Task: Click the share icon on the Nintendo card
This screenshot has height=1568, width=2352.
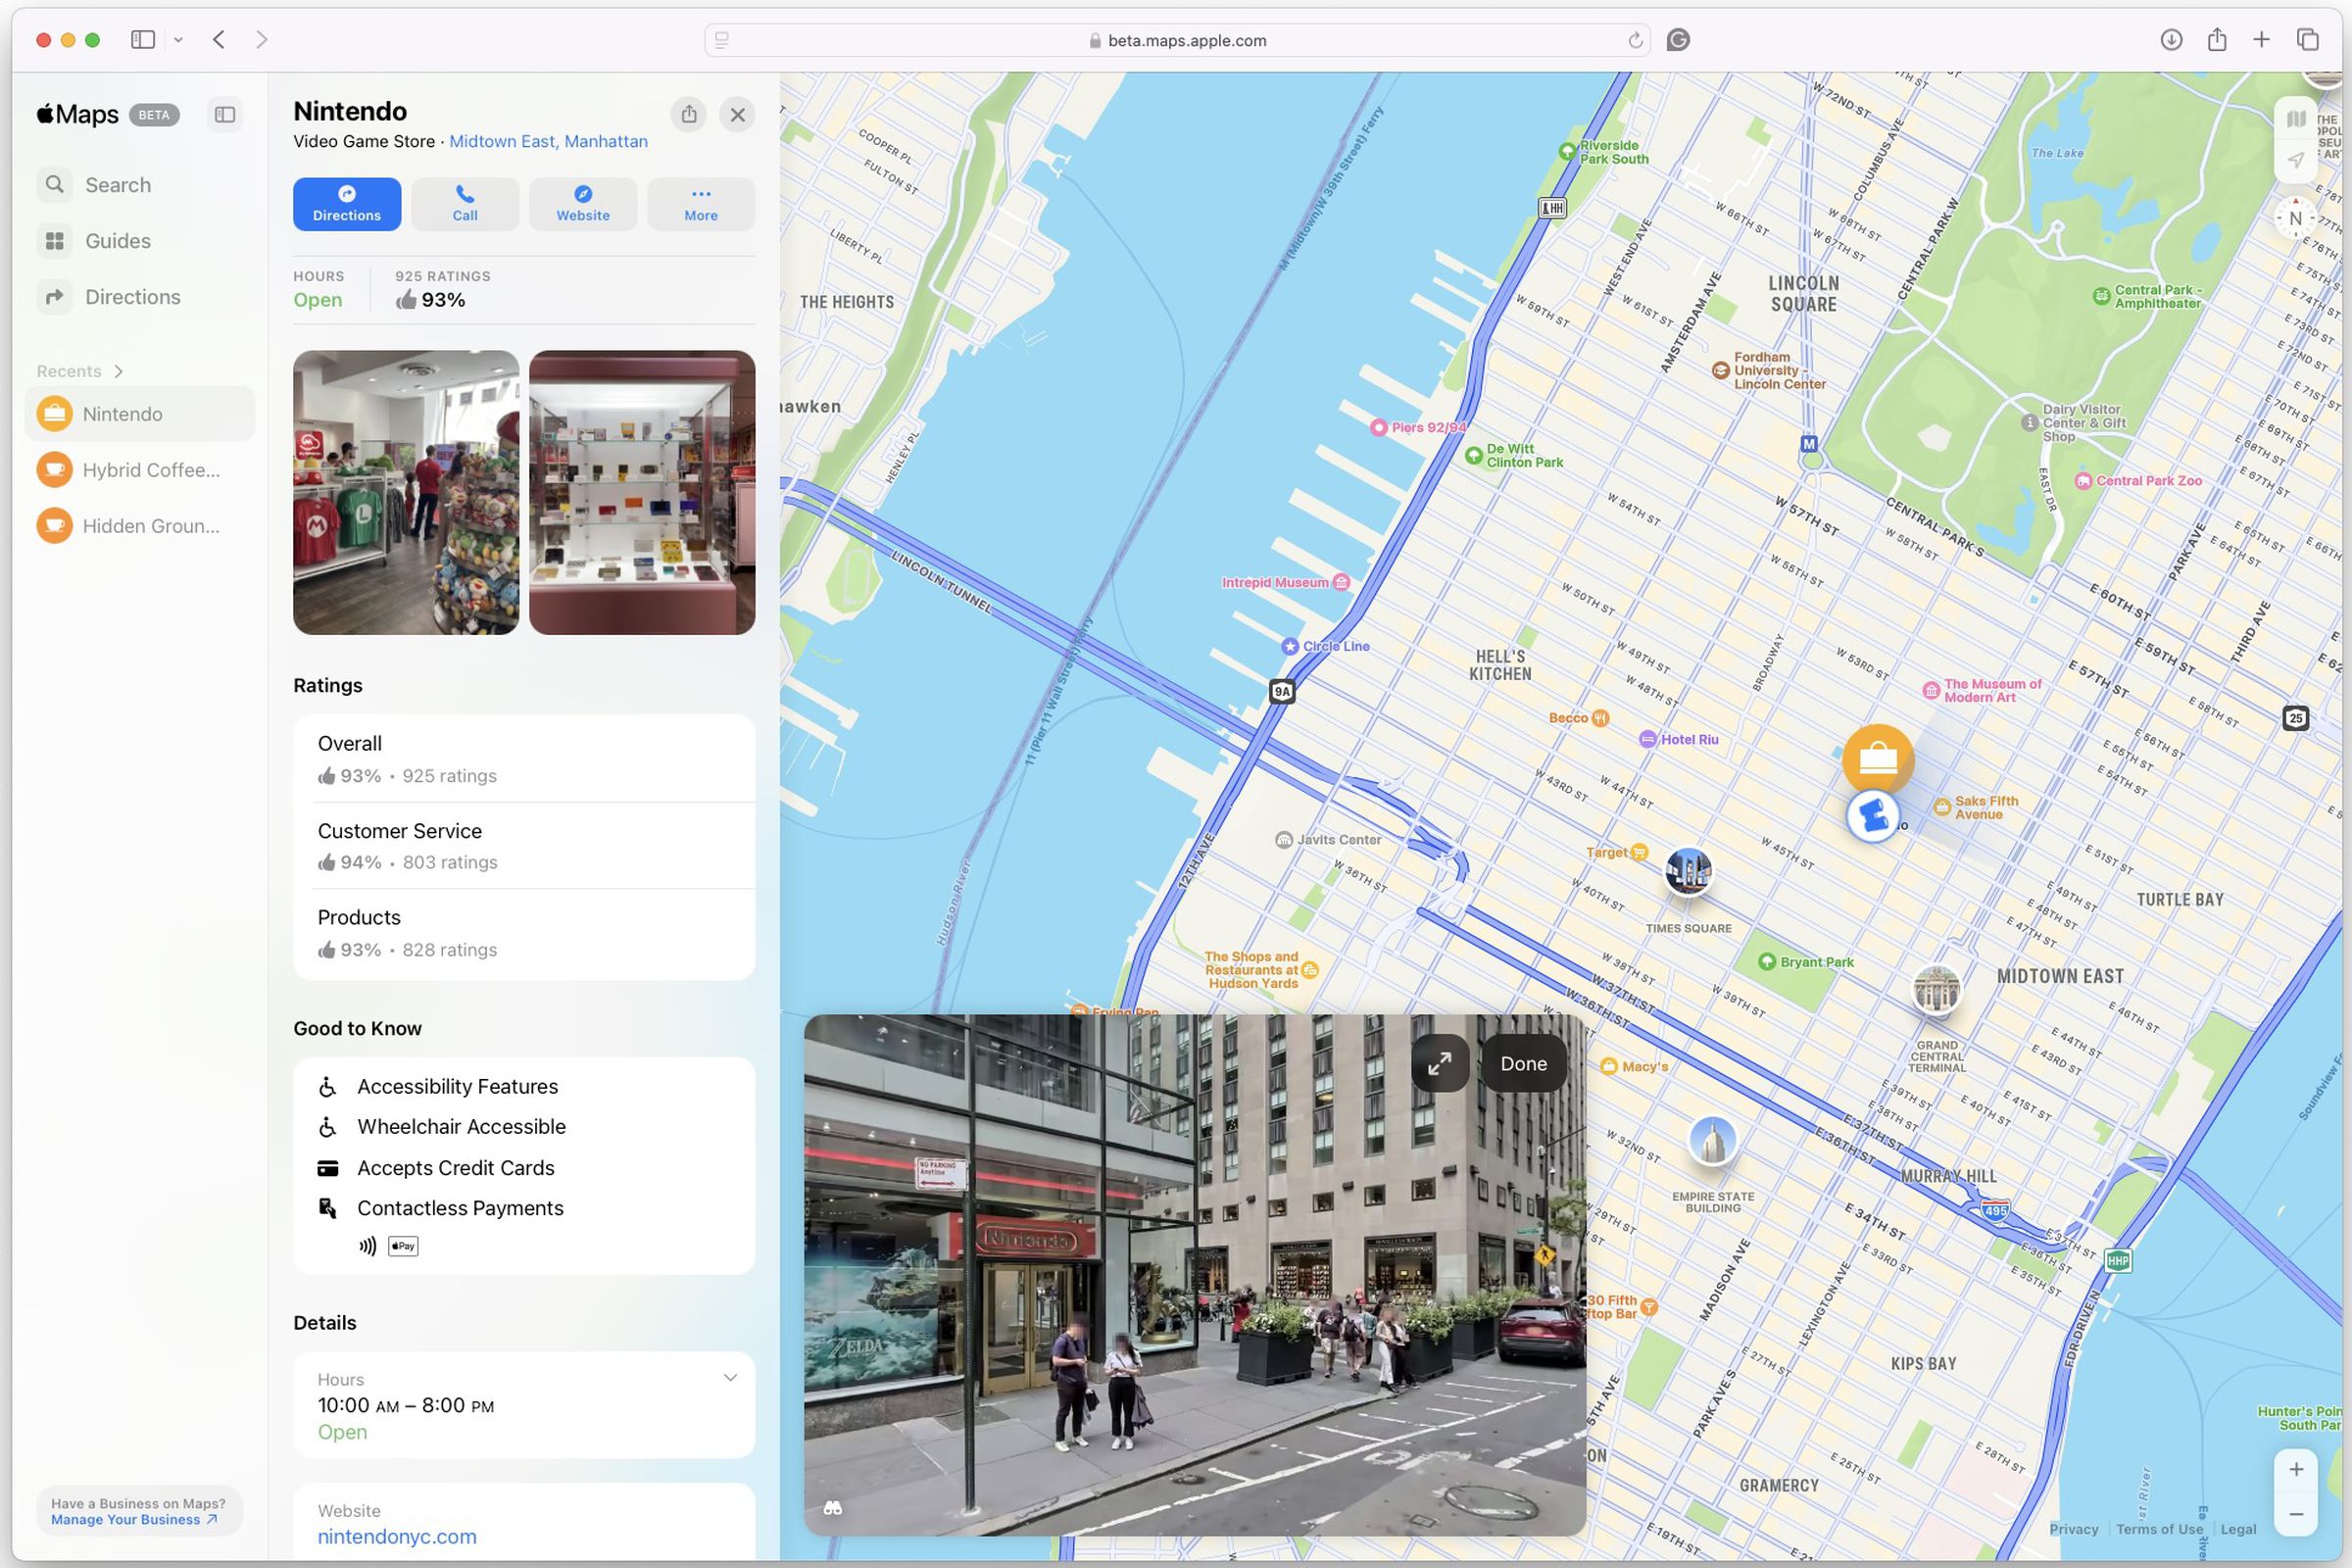Action: 688,114
